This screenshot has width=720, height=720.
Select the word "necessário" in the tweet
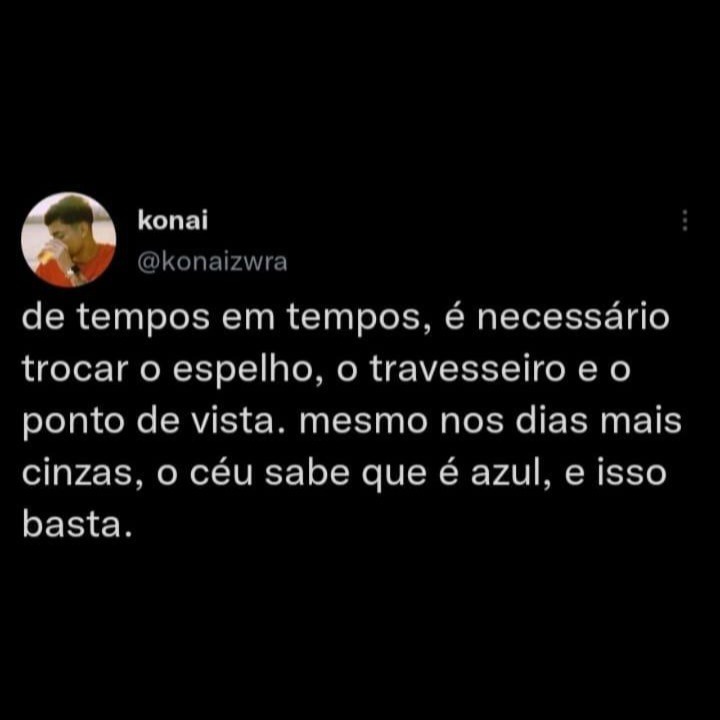573,317
